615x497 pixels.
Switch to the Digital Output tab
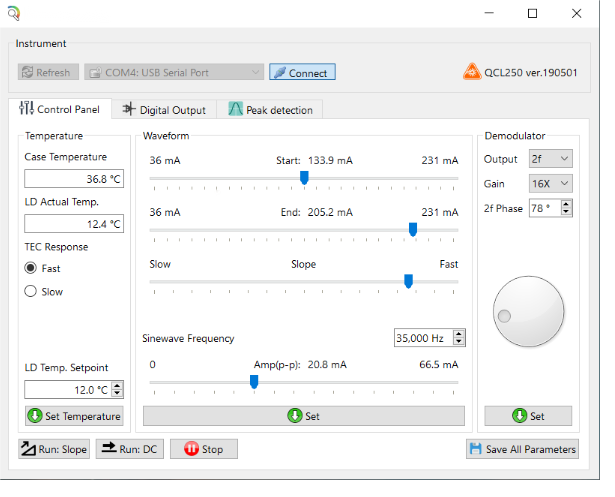pyautogui.click(x=165, y=110)
